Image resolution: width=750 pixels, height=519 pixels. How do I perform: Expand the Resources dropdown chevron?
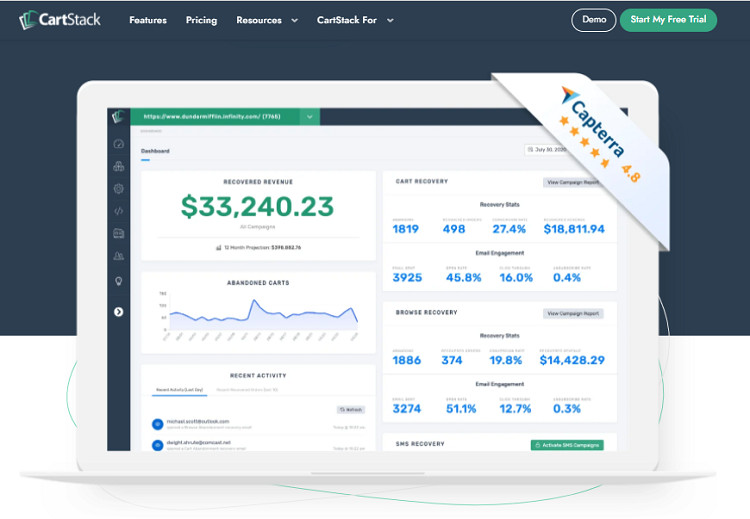295,20
